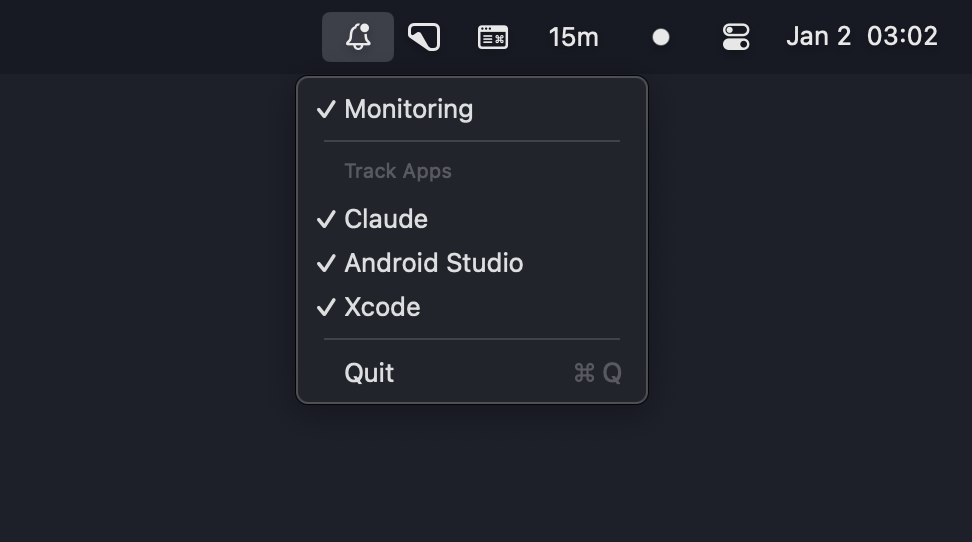Click the 03:02 clock display
972x542 pixels.
902,37
